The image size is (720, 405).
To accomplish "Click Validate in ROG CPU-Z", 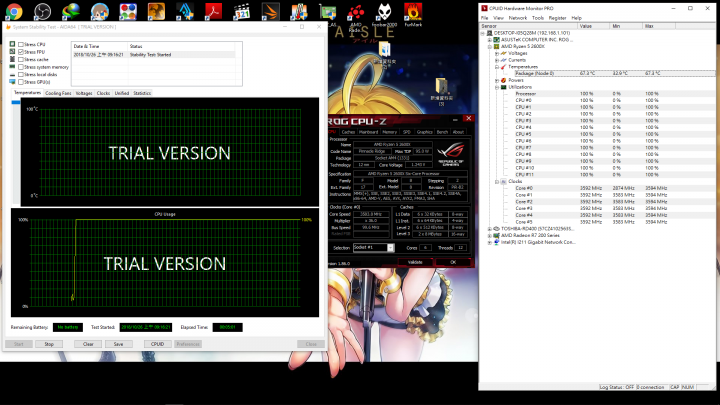I will click(x=415, y=262).
